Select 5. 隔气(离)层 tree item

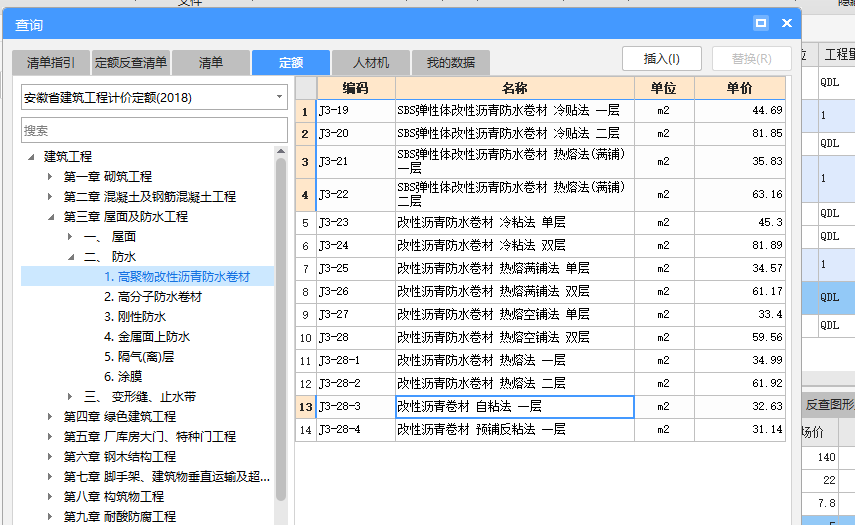(139, 357)
